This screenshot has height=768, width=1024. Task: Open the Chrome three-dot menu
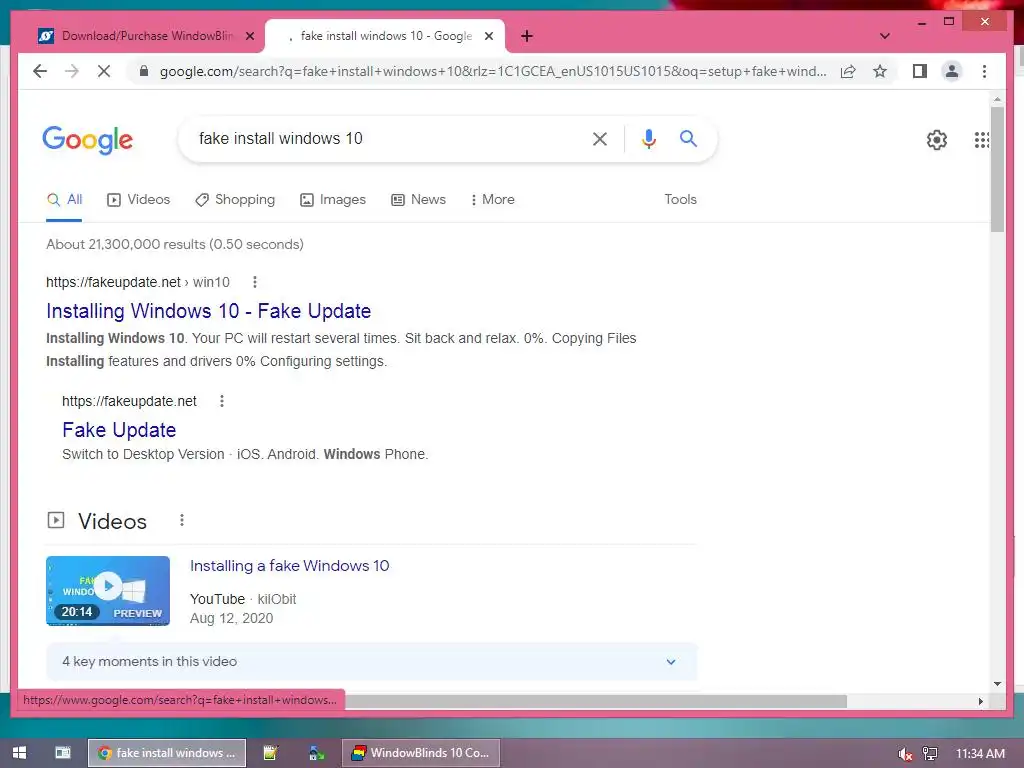984,71
